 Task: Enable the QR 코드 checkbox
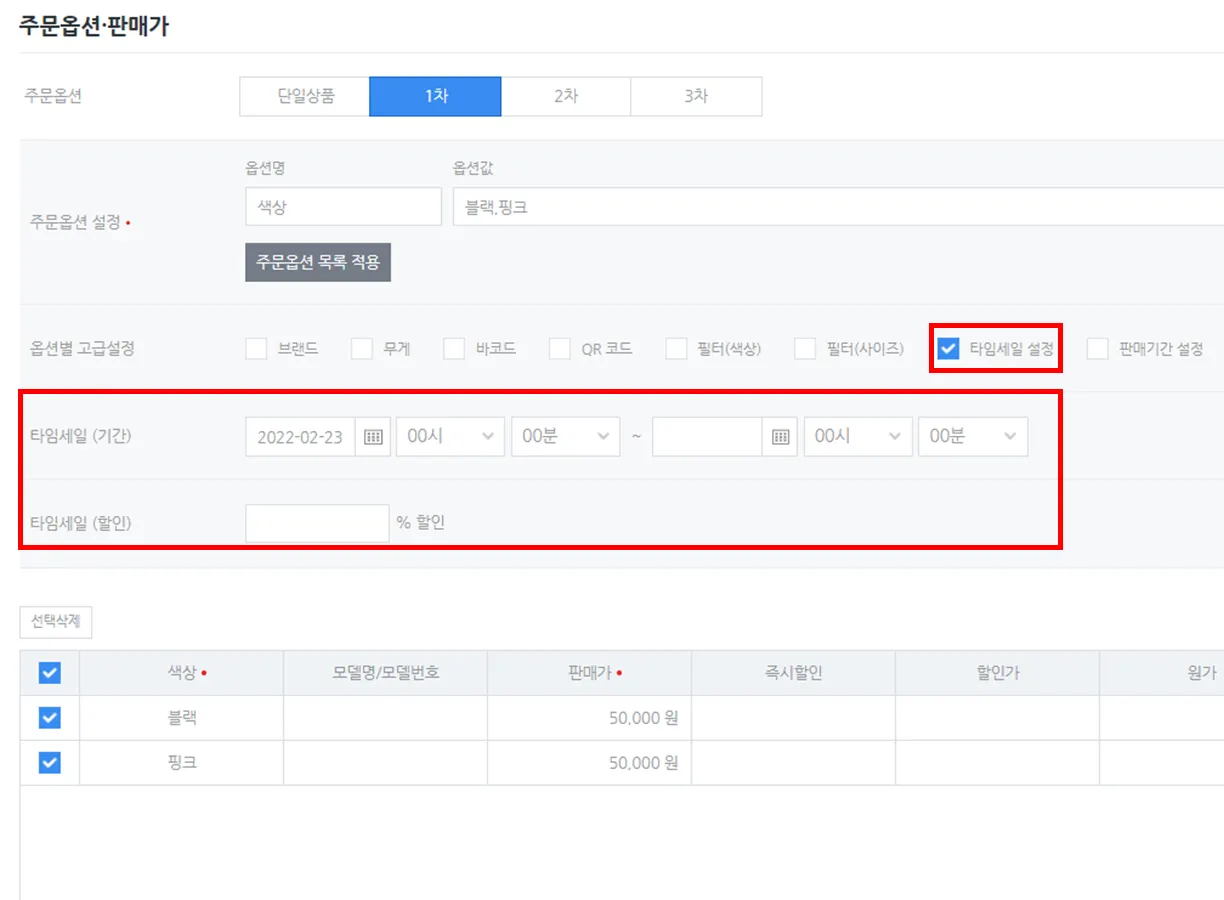tap(560, 349)
